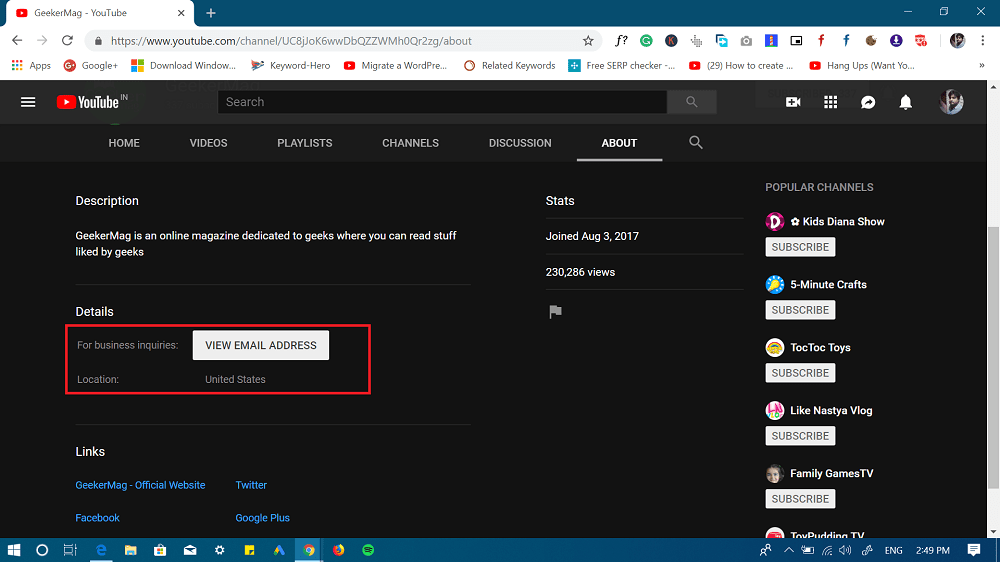
Task: Click the Kids Diana Show channel avatar
Action: pos(775,221)
